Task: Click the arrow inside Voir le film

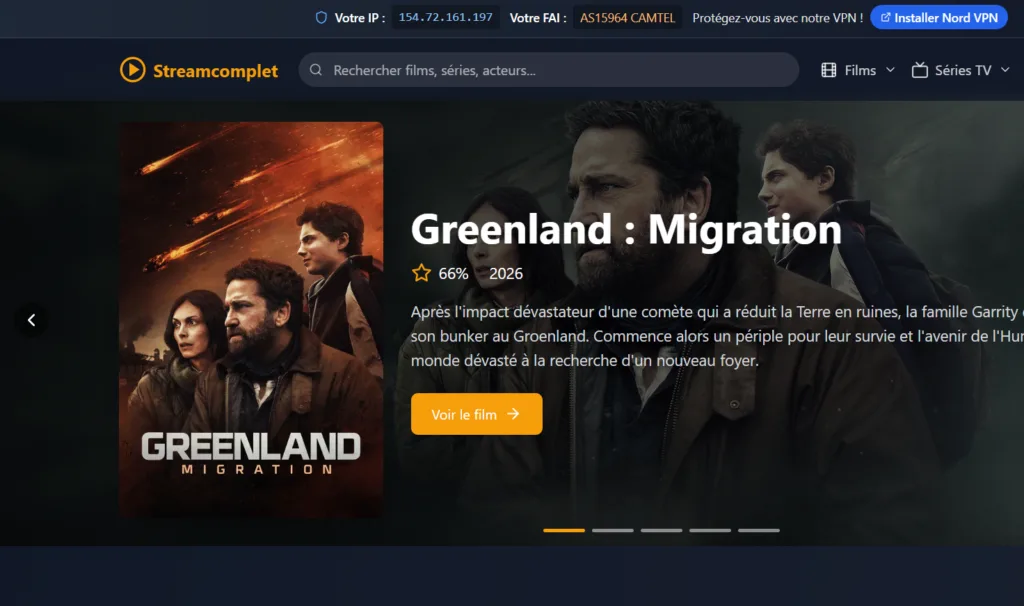Action: 513,413
